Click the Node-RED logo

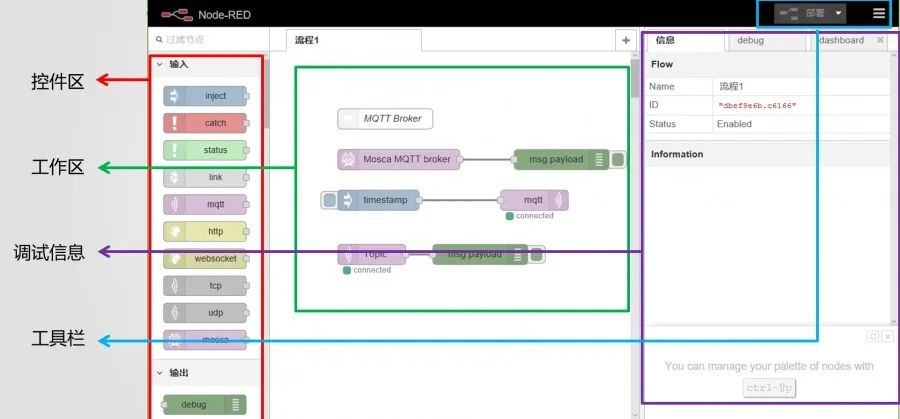tap(177, 14)
